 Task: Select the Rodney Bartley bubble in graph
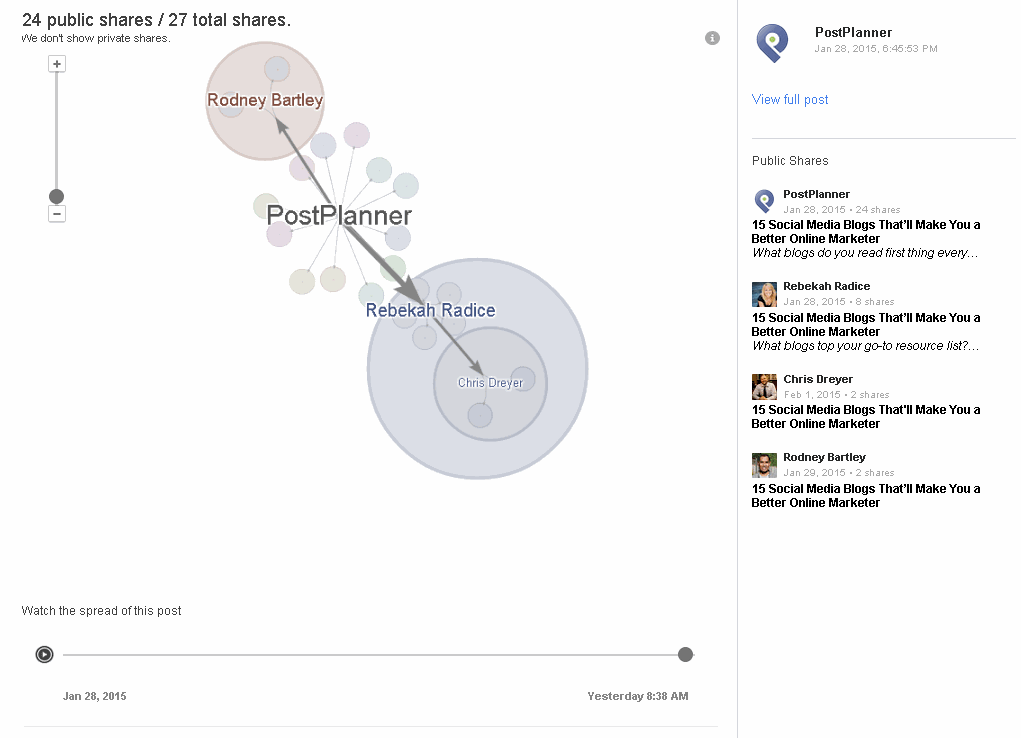265,100
